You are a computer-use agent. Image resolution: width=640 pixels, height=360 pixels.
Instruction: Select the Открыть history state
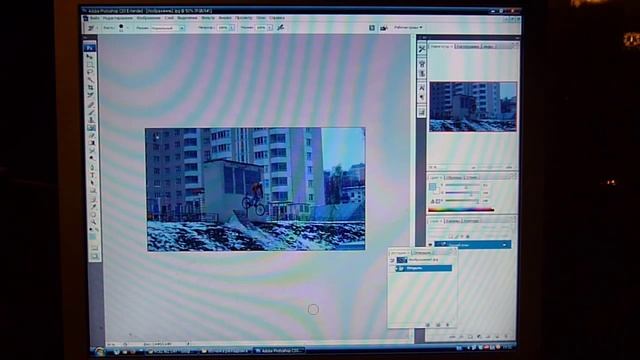click(x=424, y=268)
